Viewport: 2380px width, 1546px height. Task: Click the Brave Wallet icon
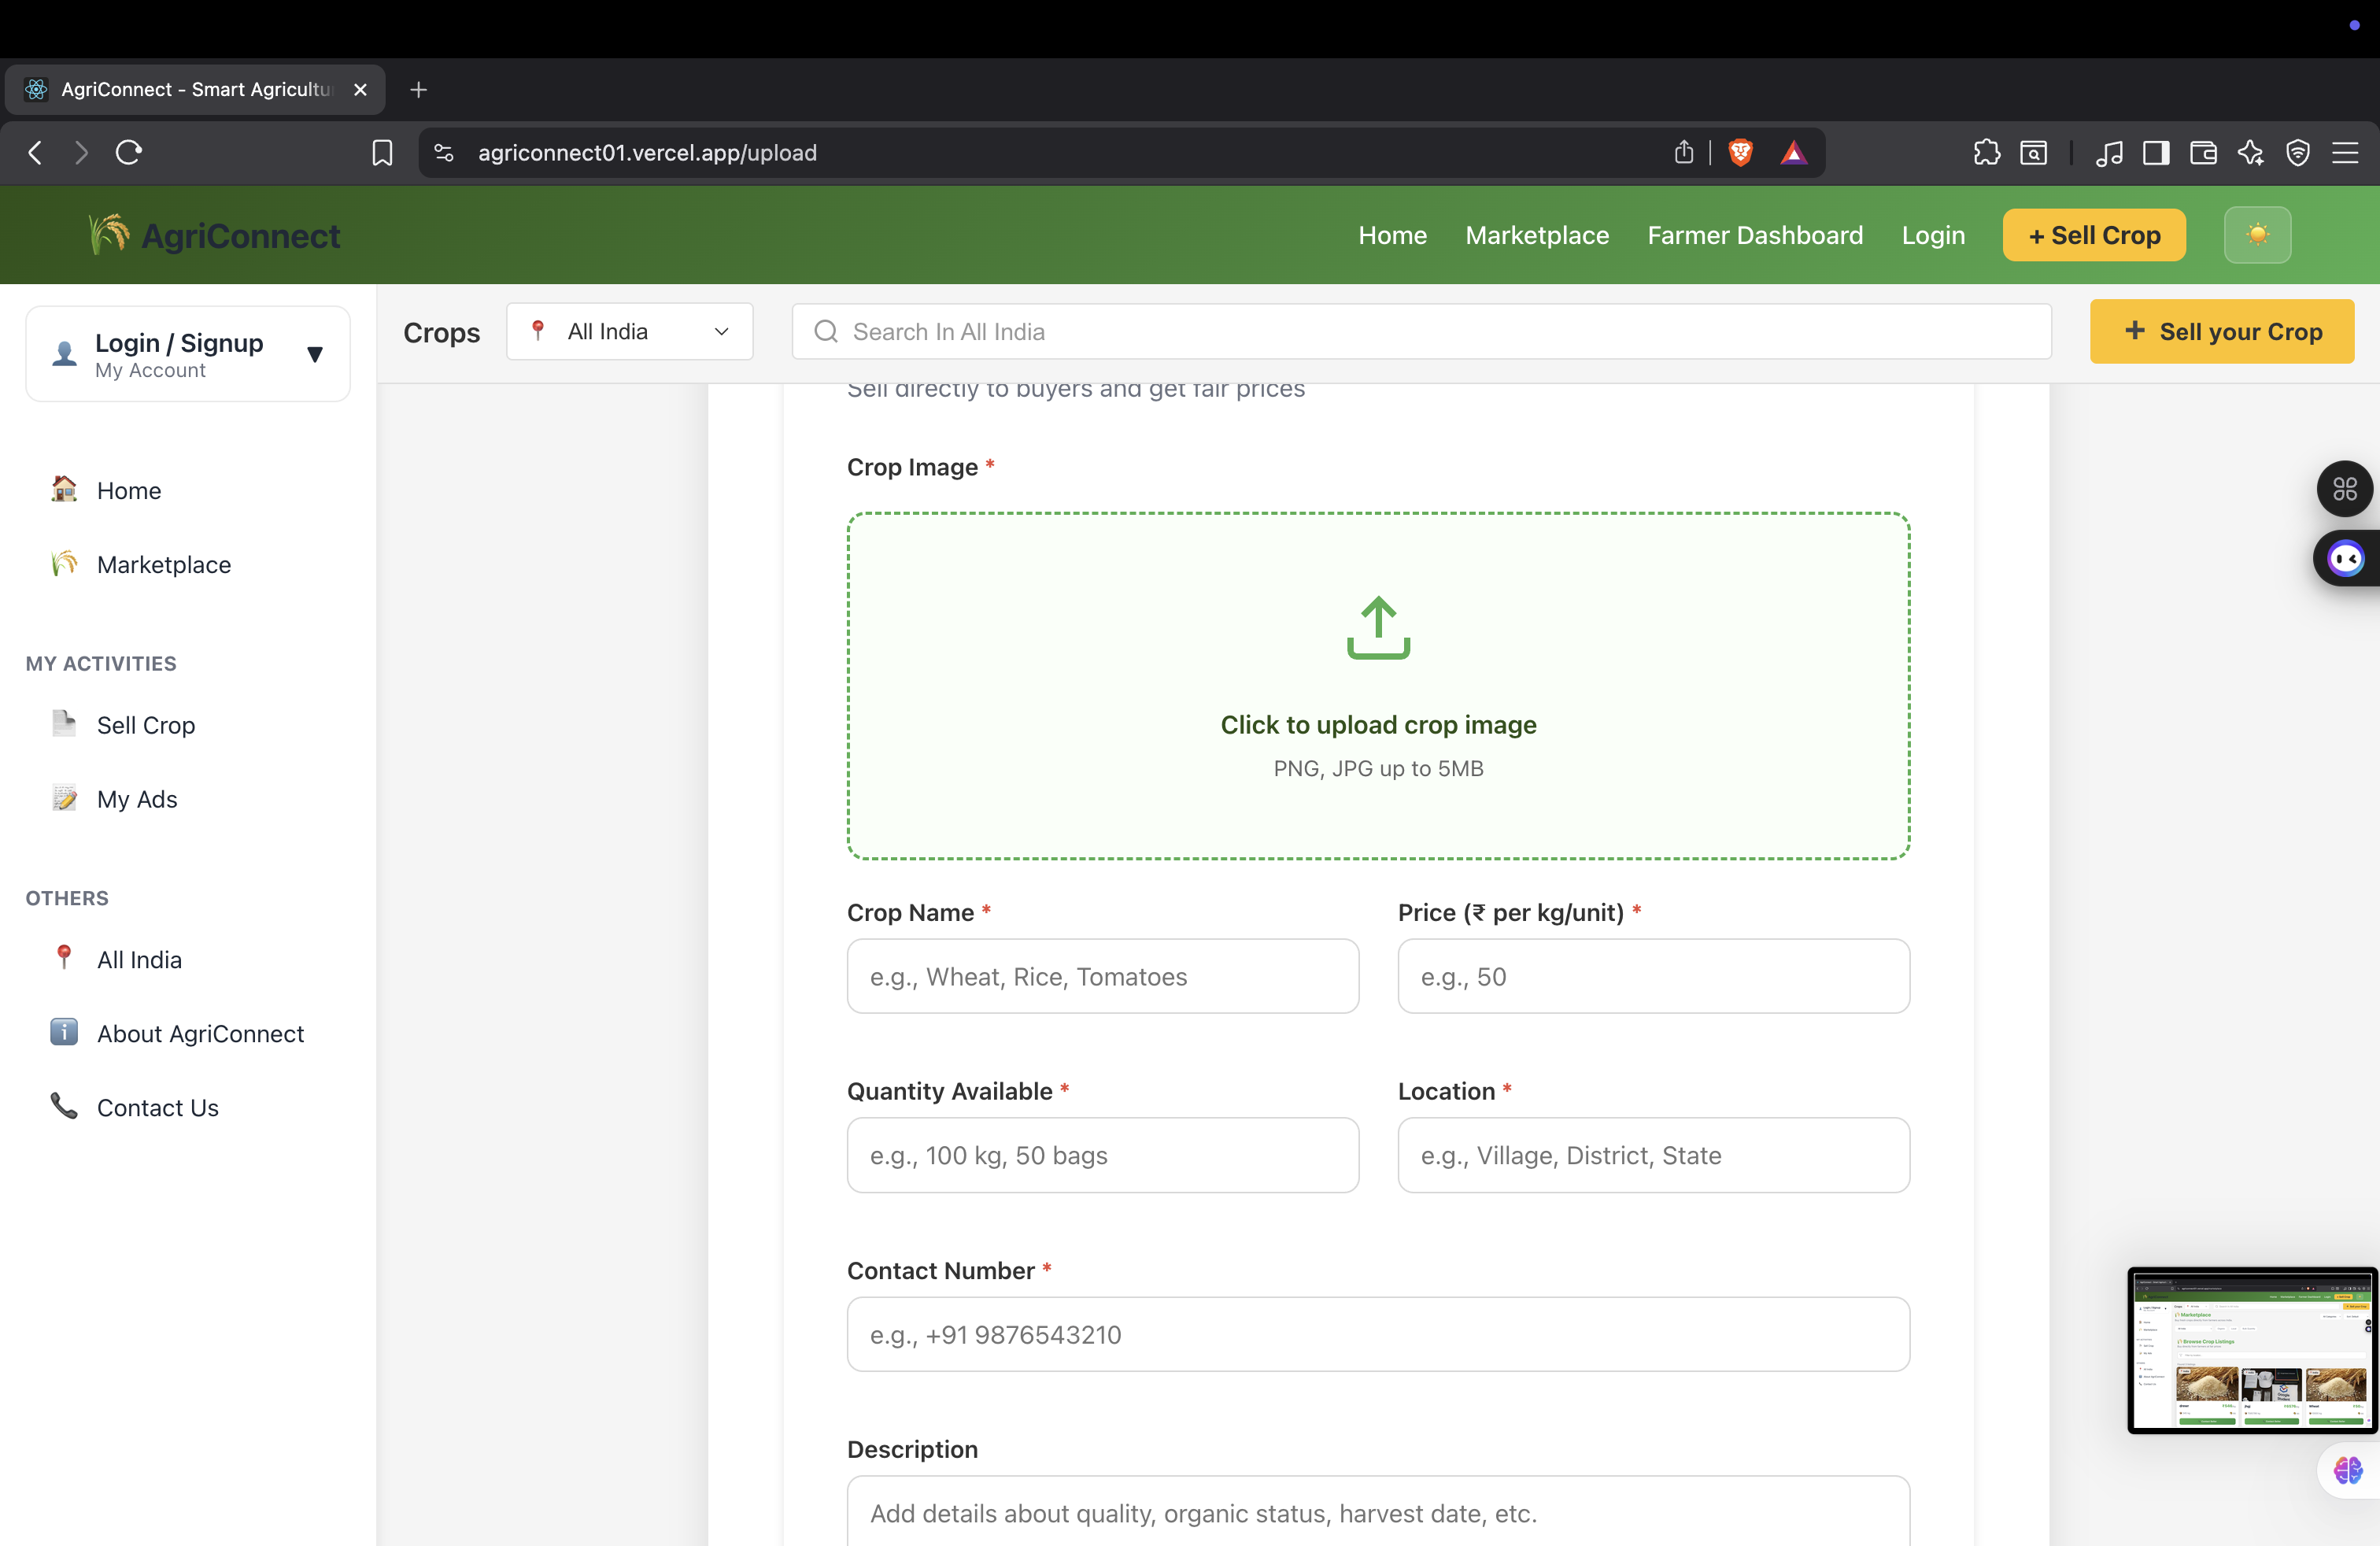tap(2203, 152)
